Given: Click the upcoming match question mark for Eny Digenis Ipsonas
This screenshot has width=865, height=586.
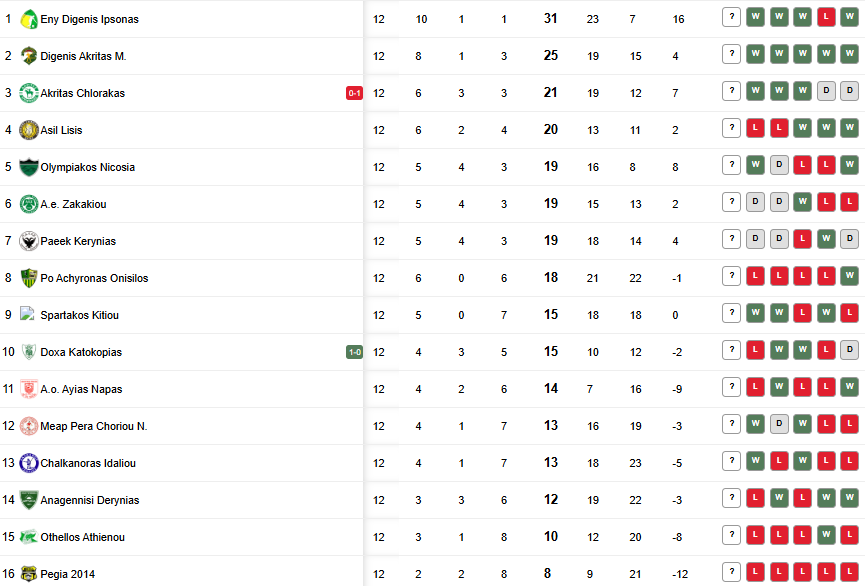Looking at the screenshot, I should [731, 17].
